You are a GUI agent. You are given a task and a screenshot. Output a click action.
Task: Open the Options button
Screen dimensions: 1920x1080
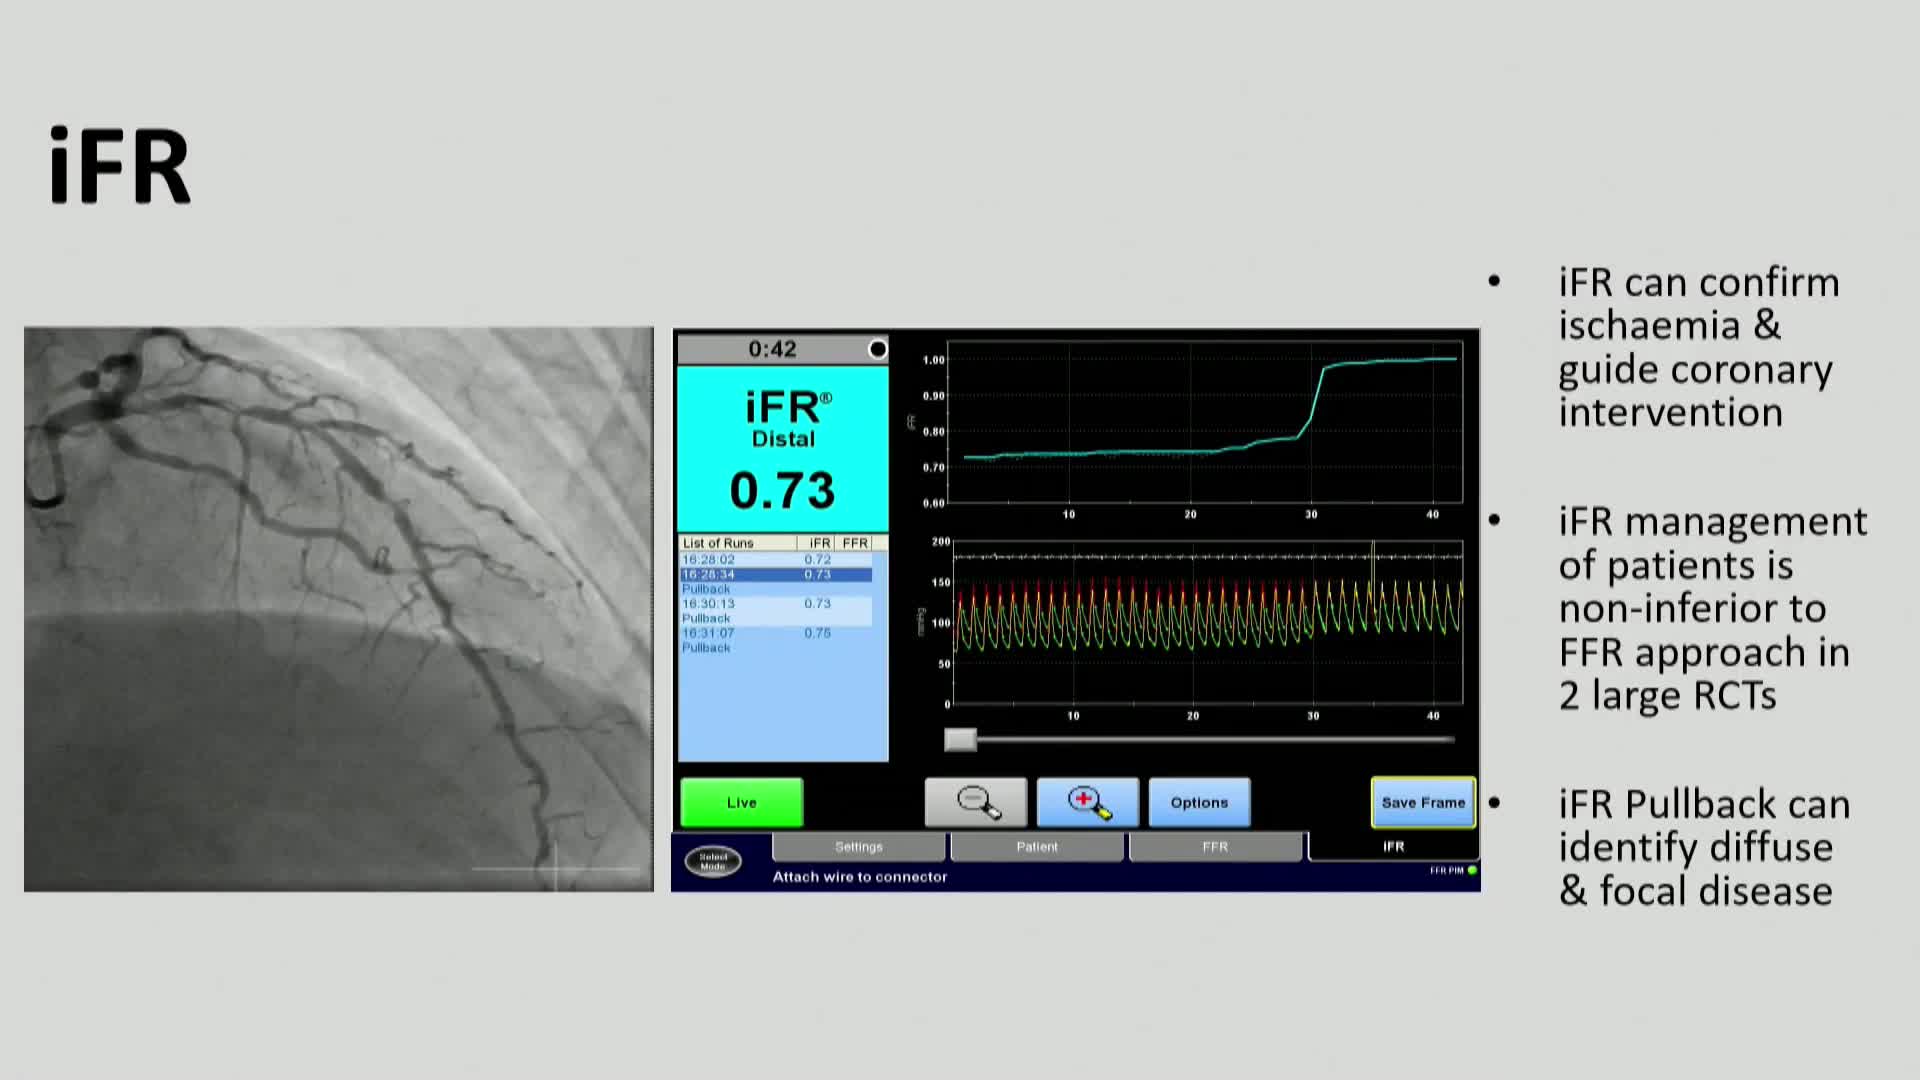1198,802
